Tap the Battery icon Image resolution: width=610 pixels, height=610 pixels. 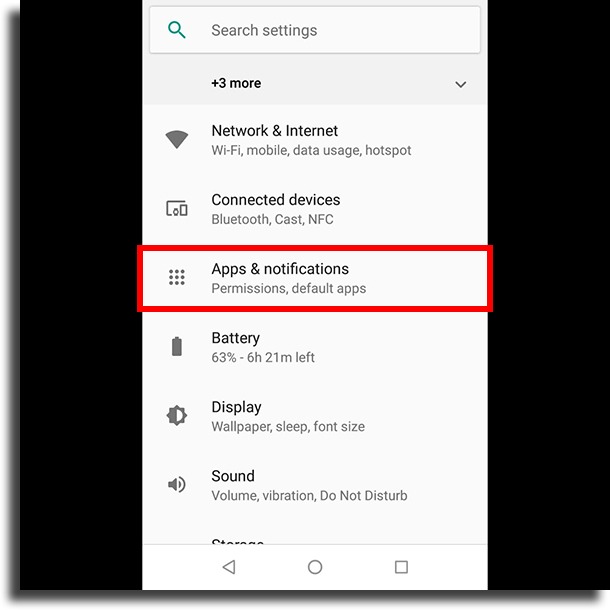coord(177,346)
